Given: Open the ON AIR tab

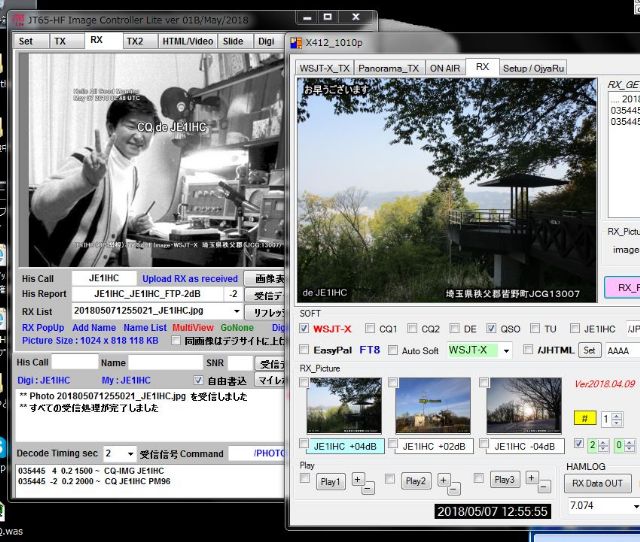Looking at the screenshot, I should [x=446, y=68].
